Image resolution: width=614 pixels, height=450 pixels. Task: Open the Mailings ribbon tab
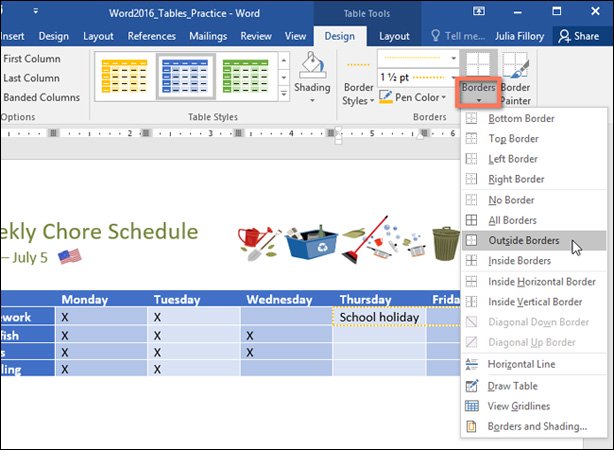tap(208, 36)
